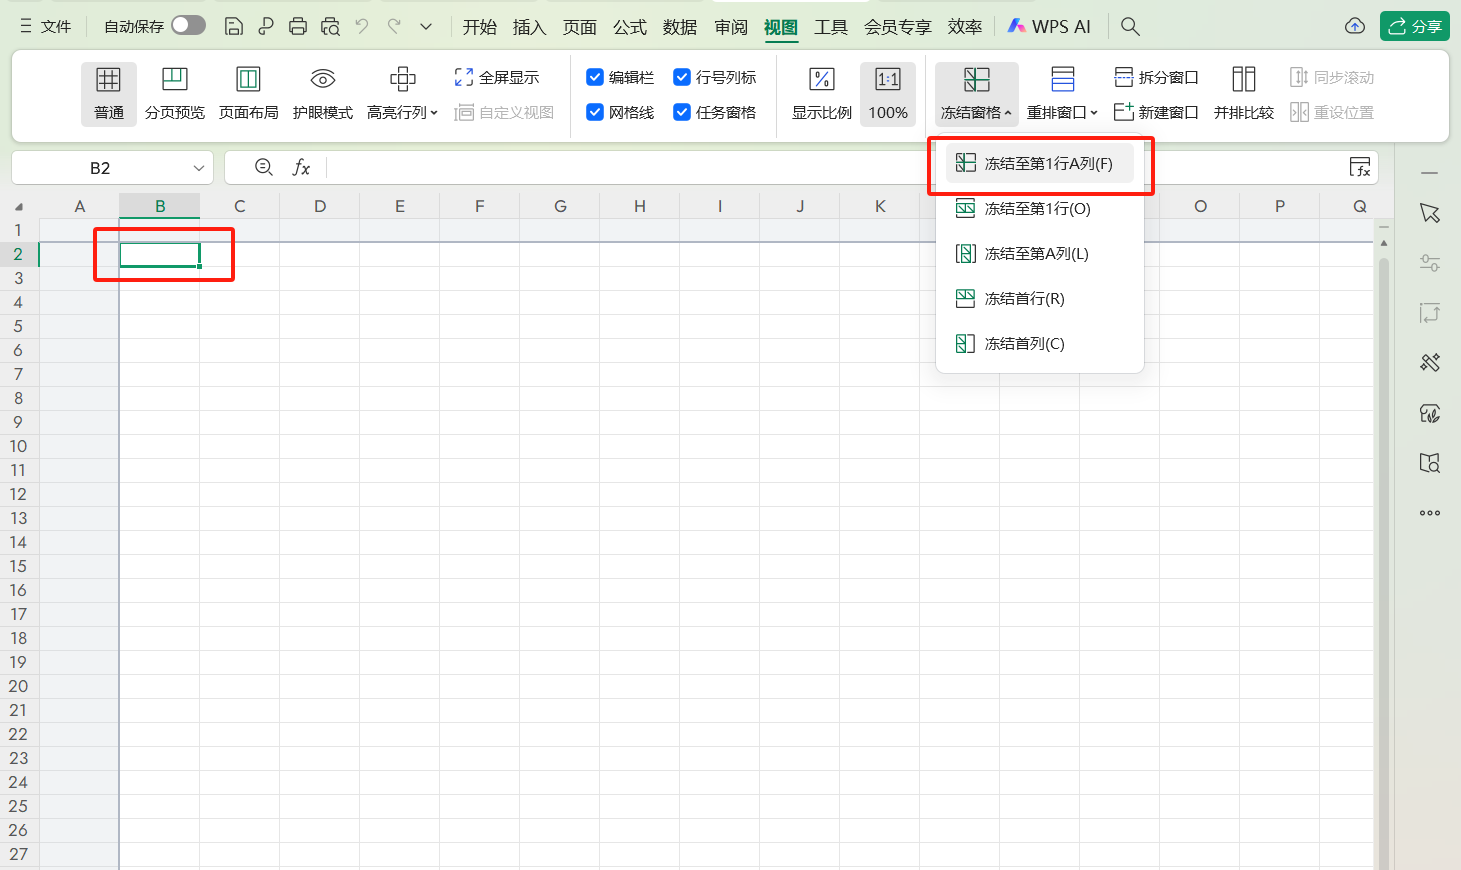Click 并排比较 compare icon

1244,93
